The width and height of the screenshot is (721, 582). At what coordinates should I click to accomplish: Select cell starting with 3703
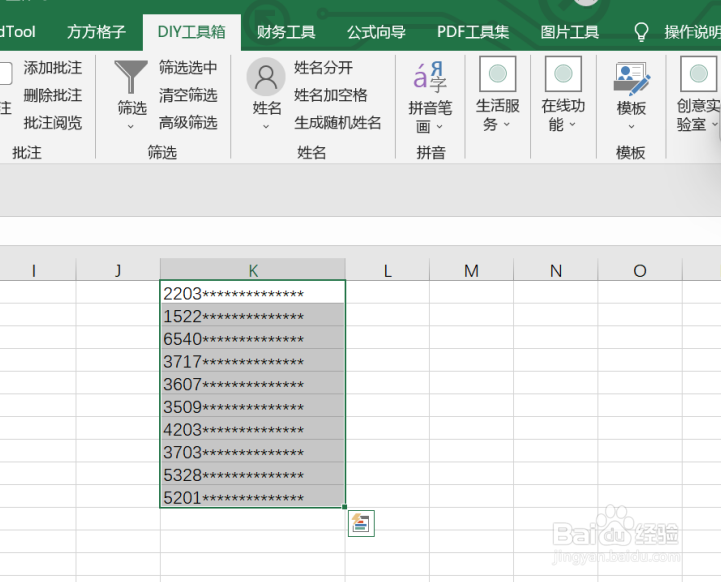(253, 451)
